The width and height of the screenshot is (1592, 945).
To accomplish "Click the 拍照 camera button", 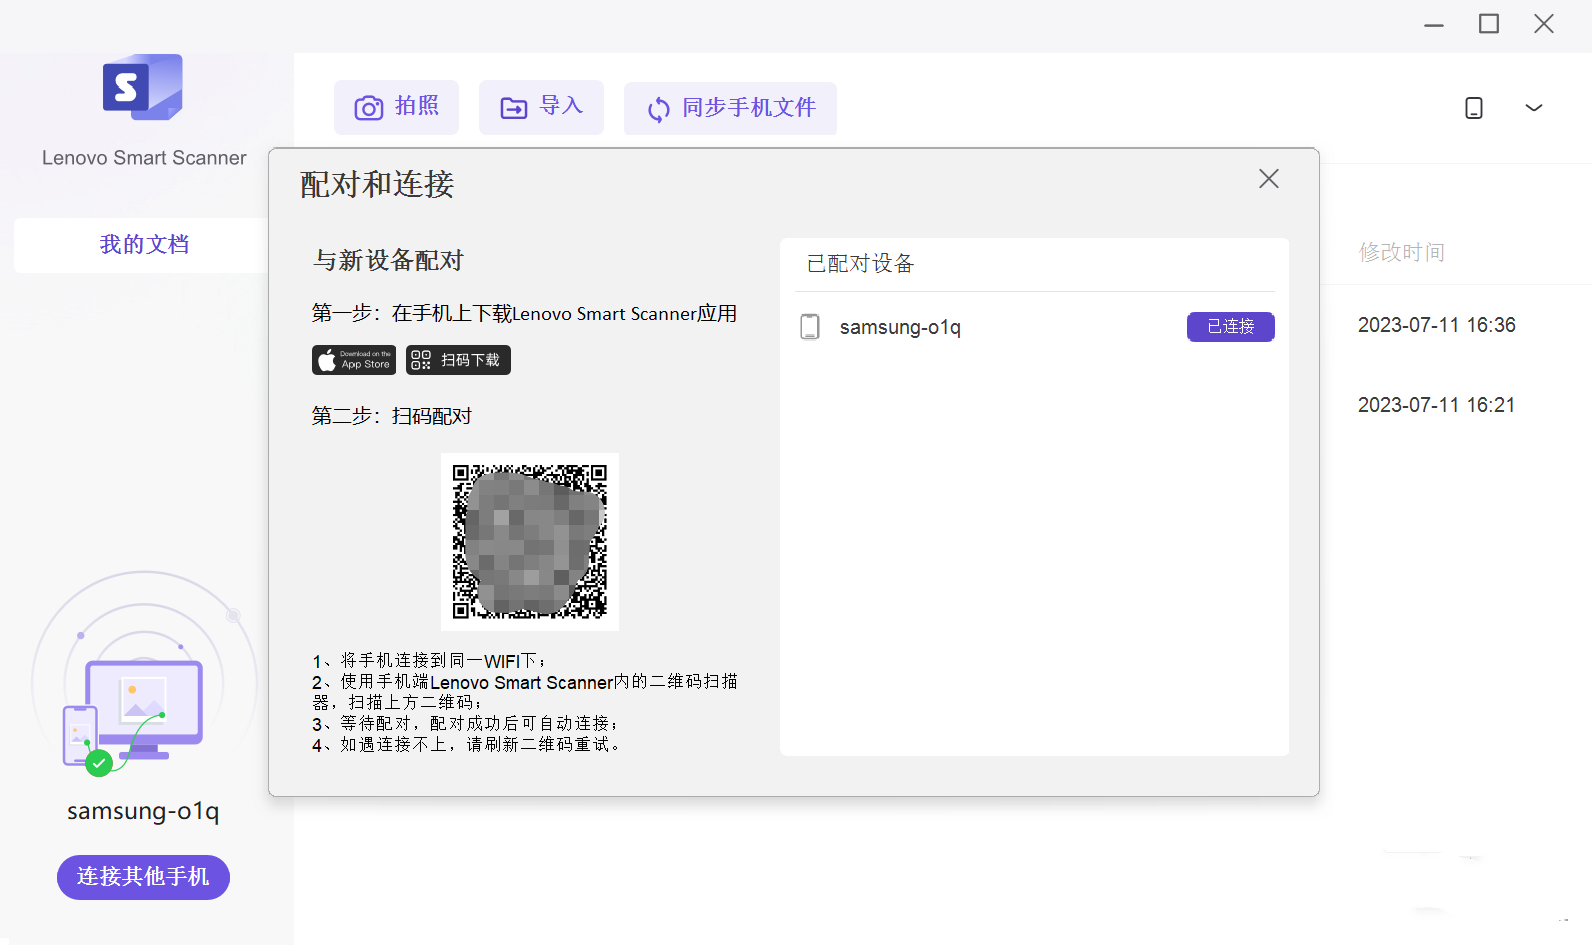I will coord(396,107).
